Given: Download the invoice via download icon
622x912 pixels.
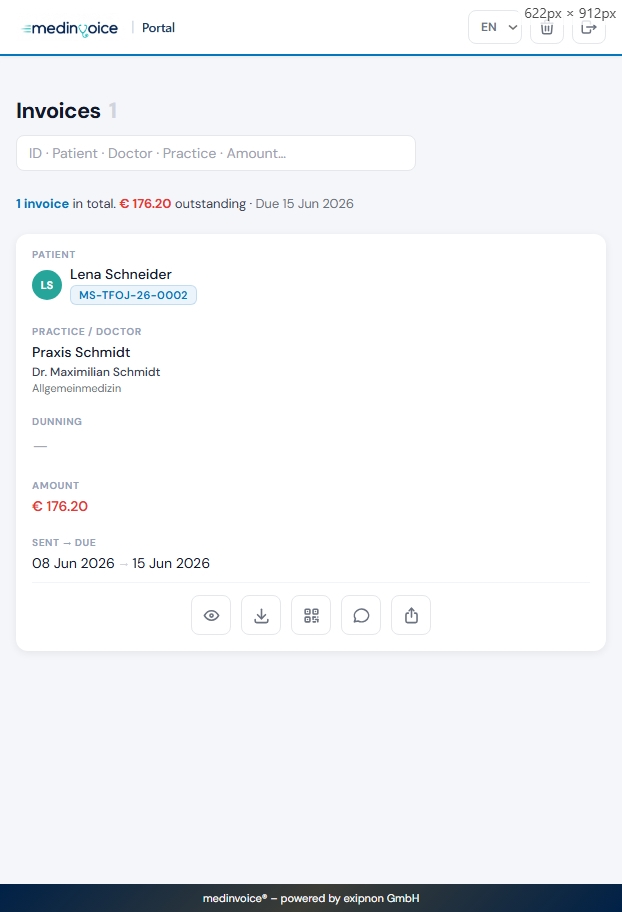Looking at the screenshot, I should tap(261, 615).
